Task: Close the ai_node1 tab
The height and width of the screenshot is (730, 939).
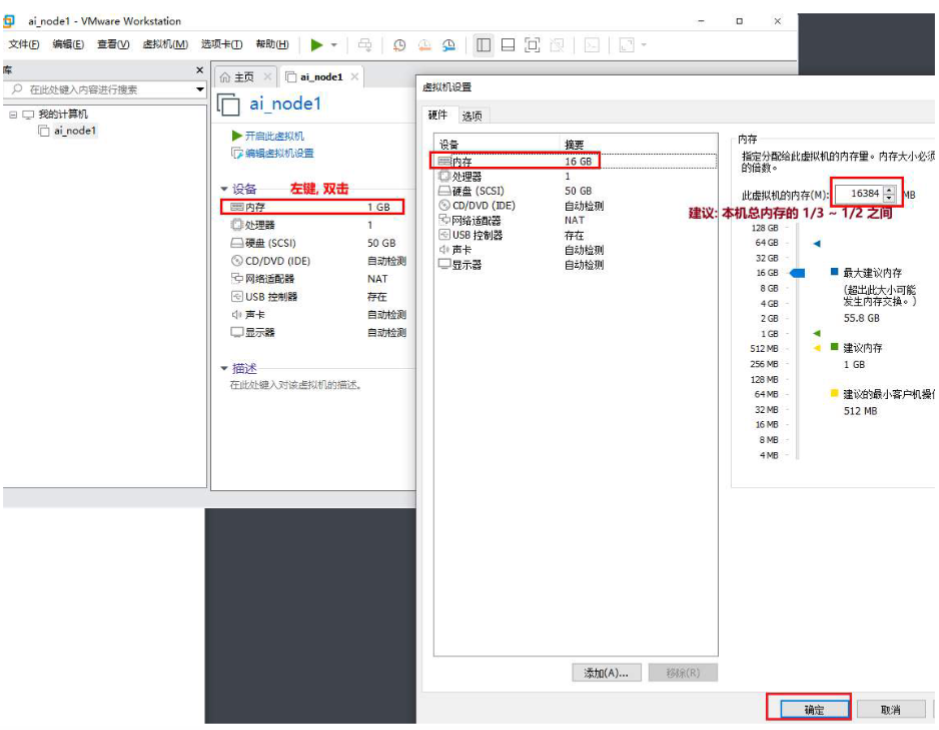Action: [x=355, y=77]
